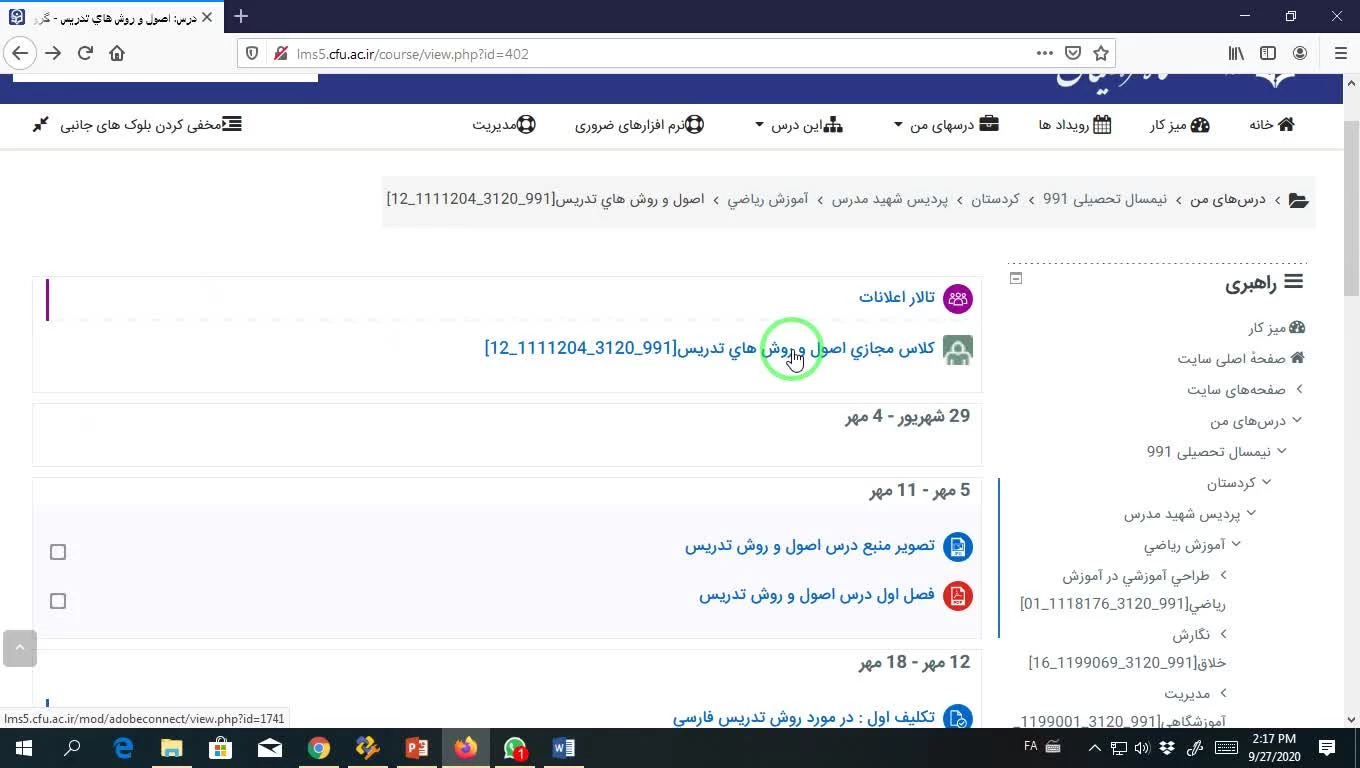This screenshot has width=1360, height=768.
Task: Reload the page with the refresh icon
Action: coord(85,54)
